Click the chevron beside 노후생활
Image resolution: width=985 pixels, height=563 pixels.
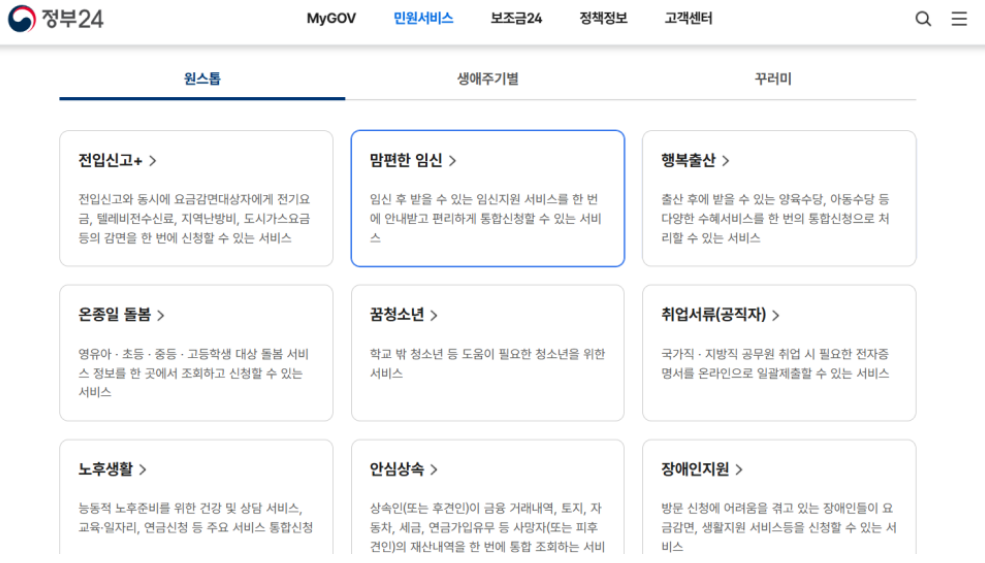tap(143, 469)
